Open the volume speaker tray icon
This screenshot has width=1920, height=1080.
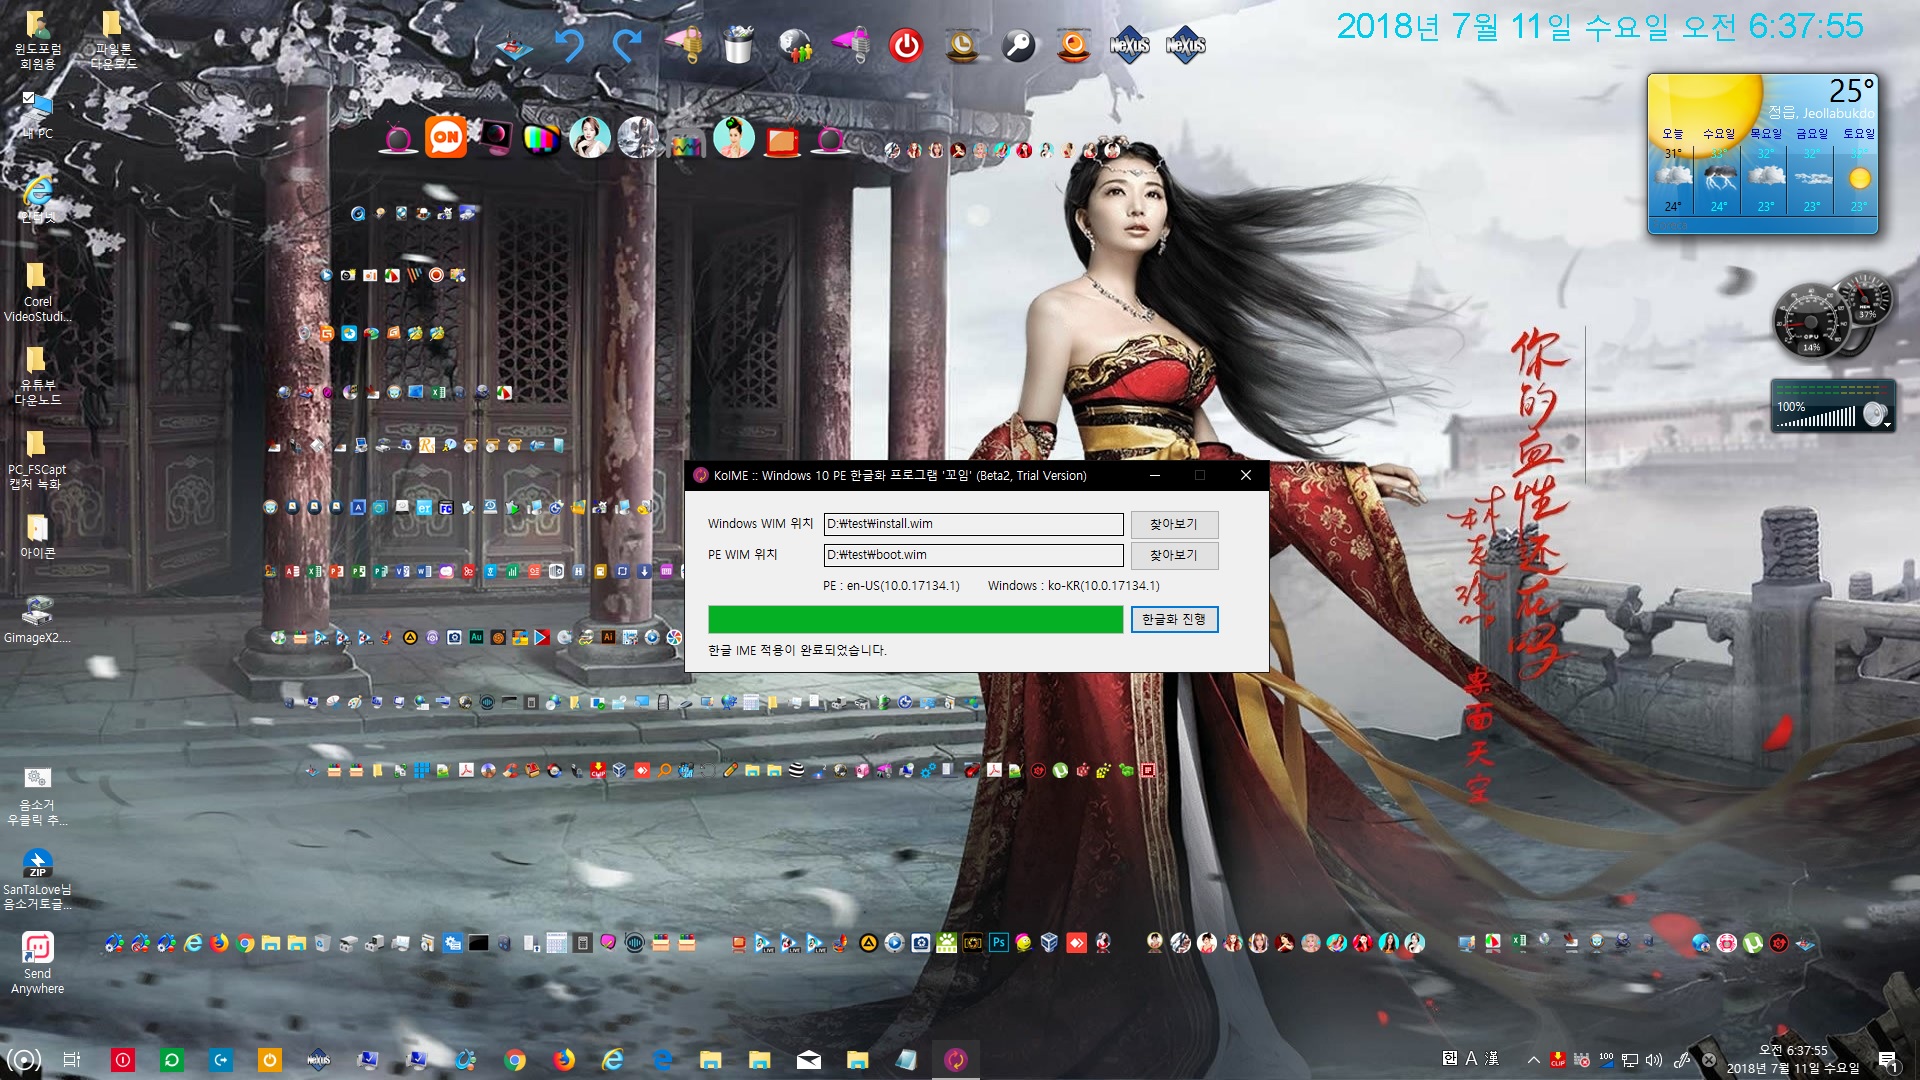coord(1654,1060)
